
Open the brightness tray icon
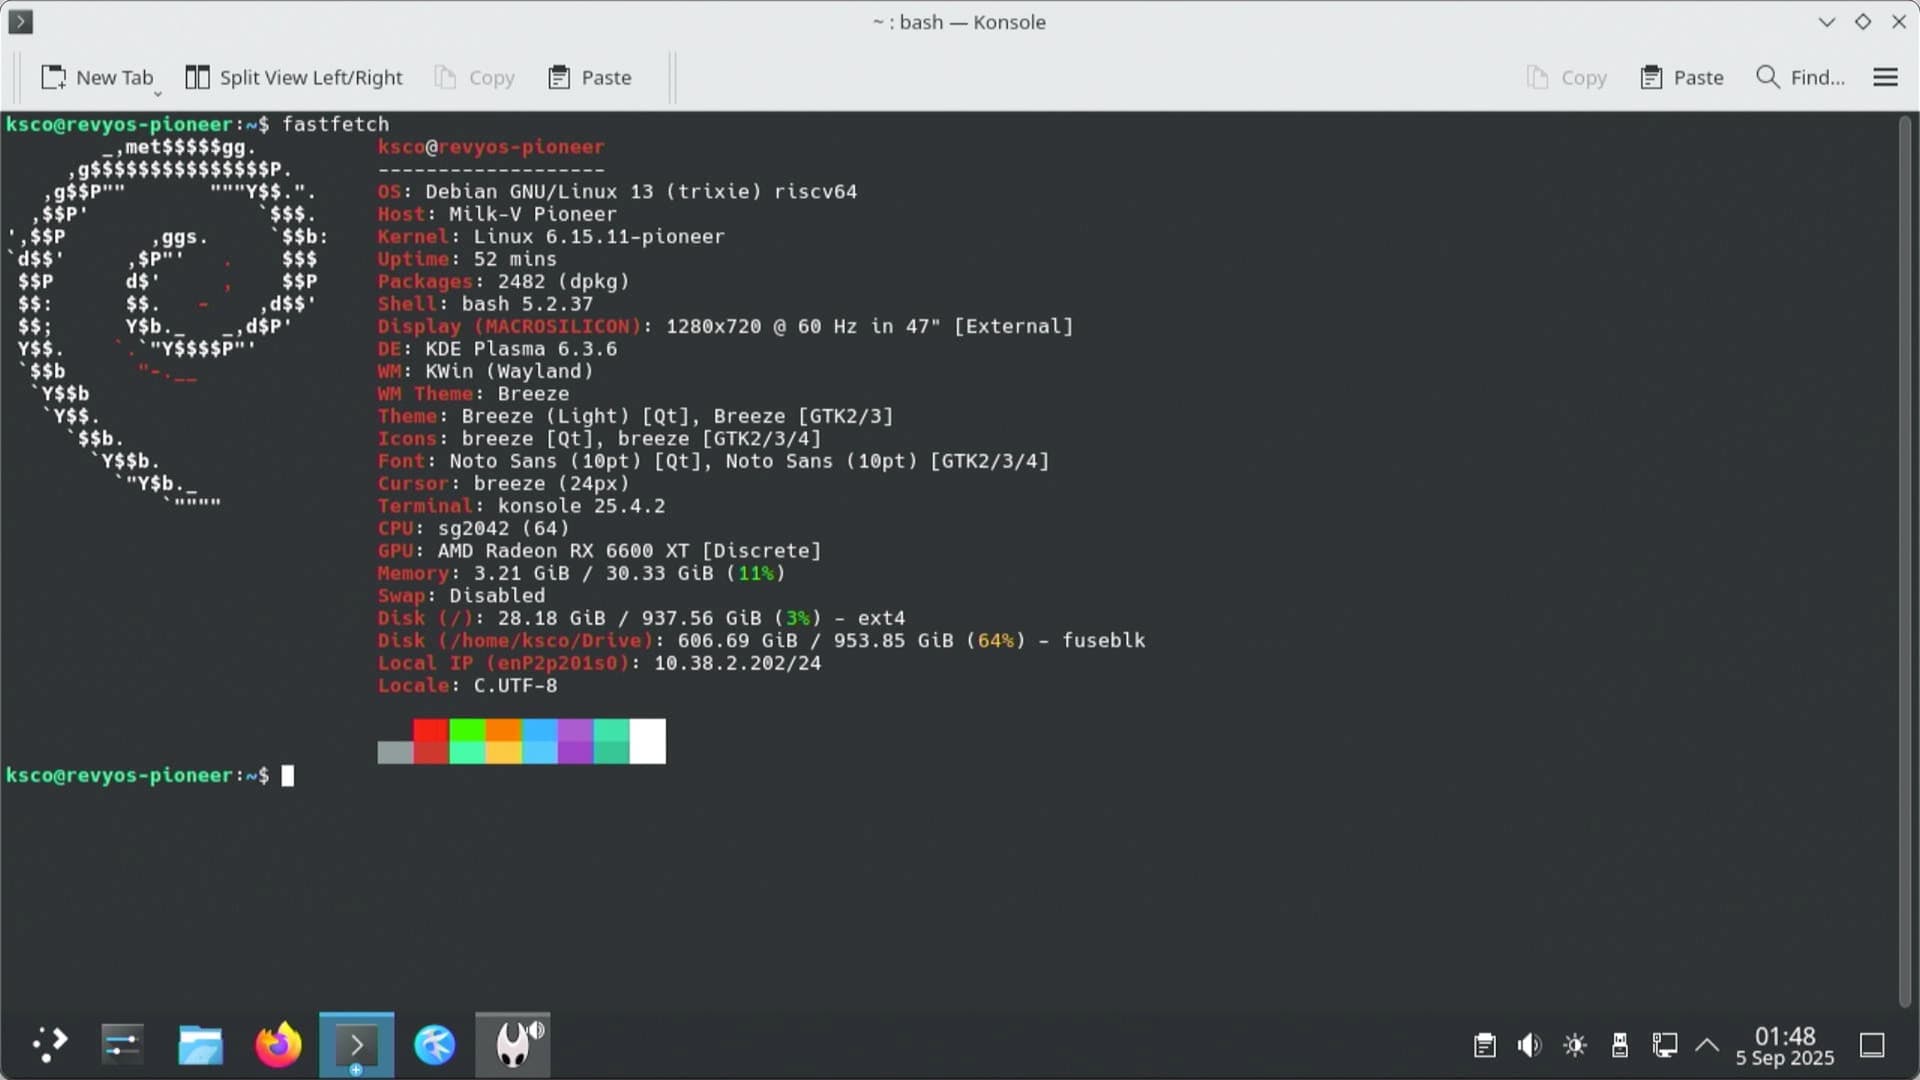(x=1575, y=1046)
